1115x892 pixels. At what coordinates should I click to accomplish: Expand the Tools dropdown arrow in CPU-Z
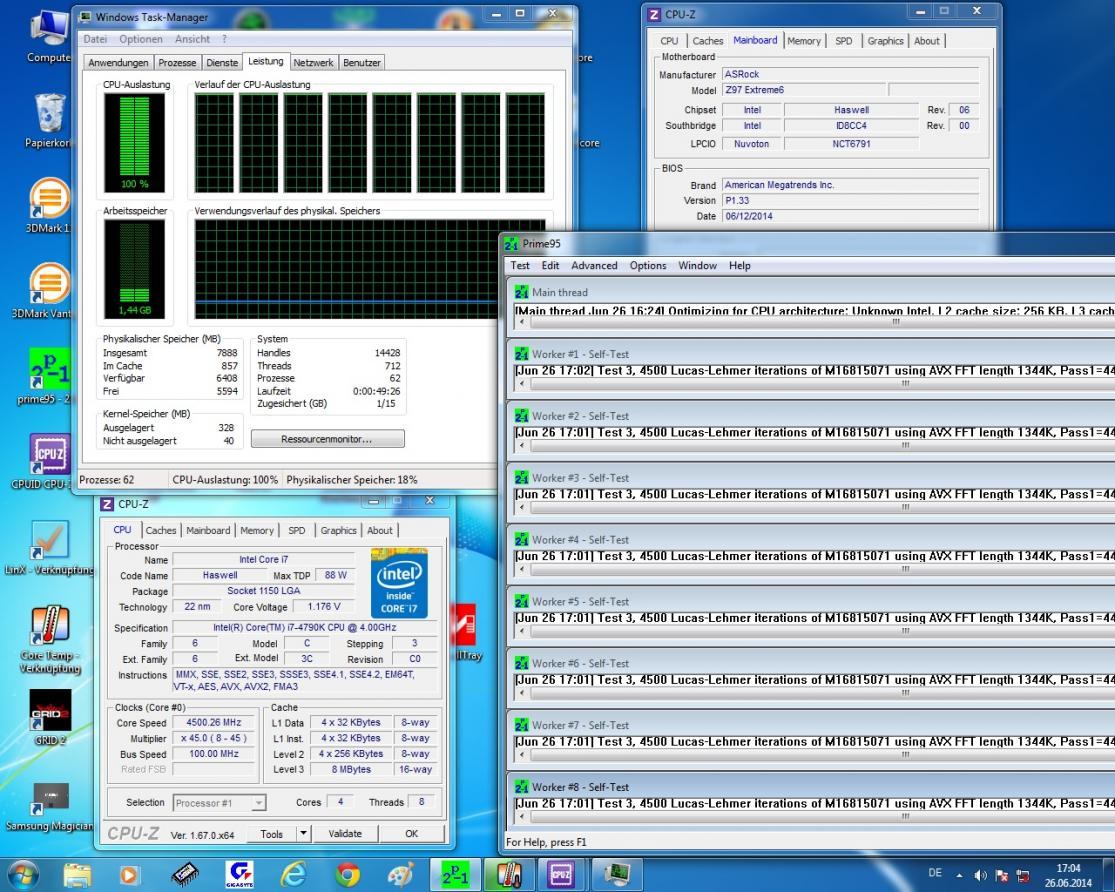point(304,833)
